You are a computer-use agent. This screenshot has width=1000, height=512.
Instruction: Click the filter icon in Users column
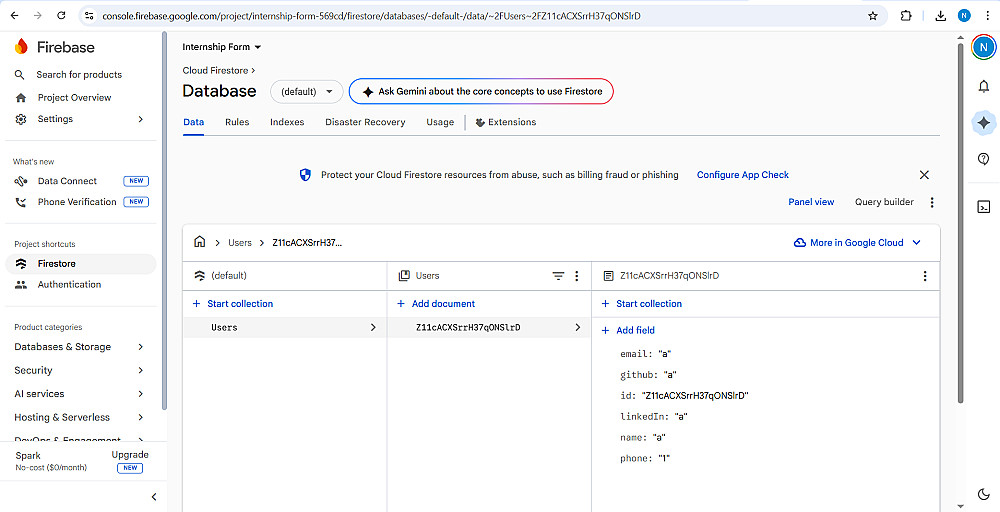coord(559,276)
